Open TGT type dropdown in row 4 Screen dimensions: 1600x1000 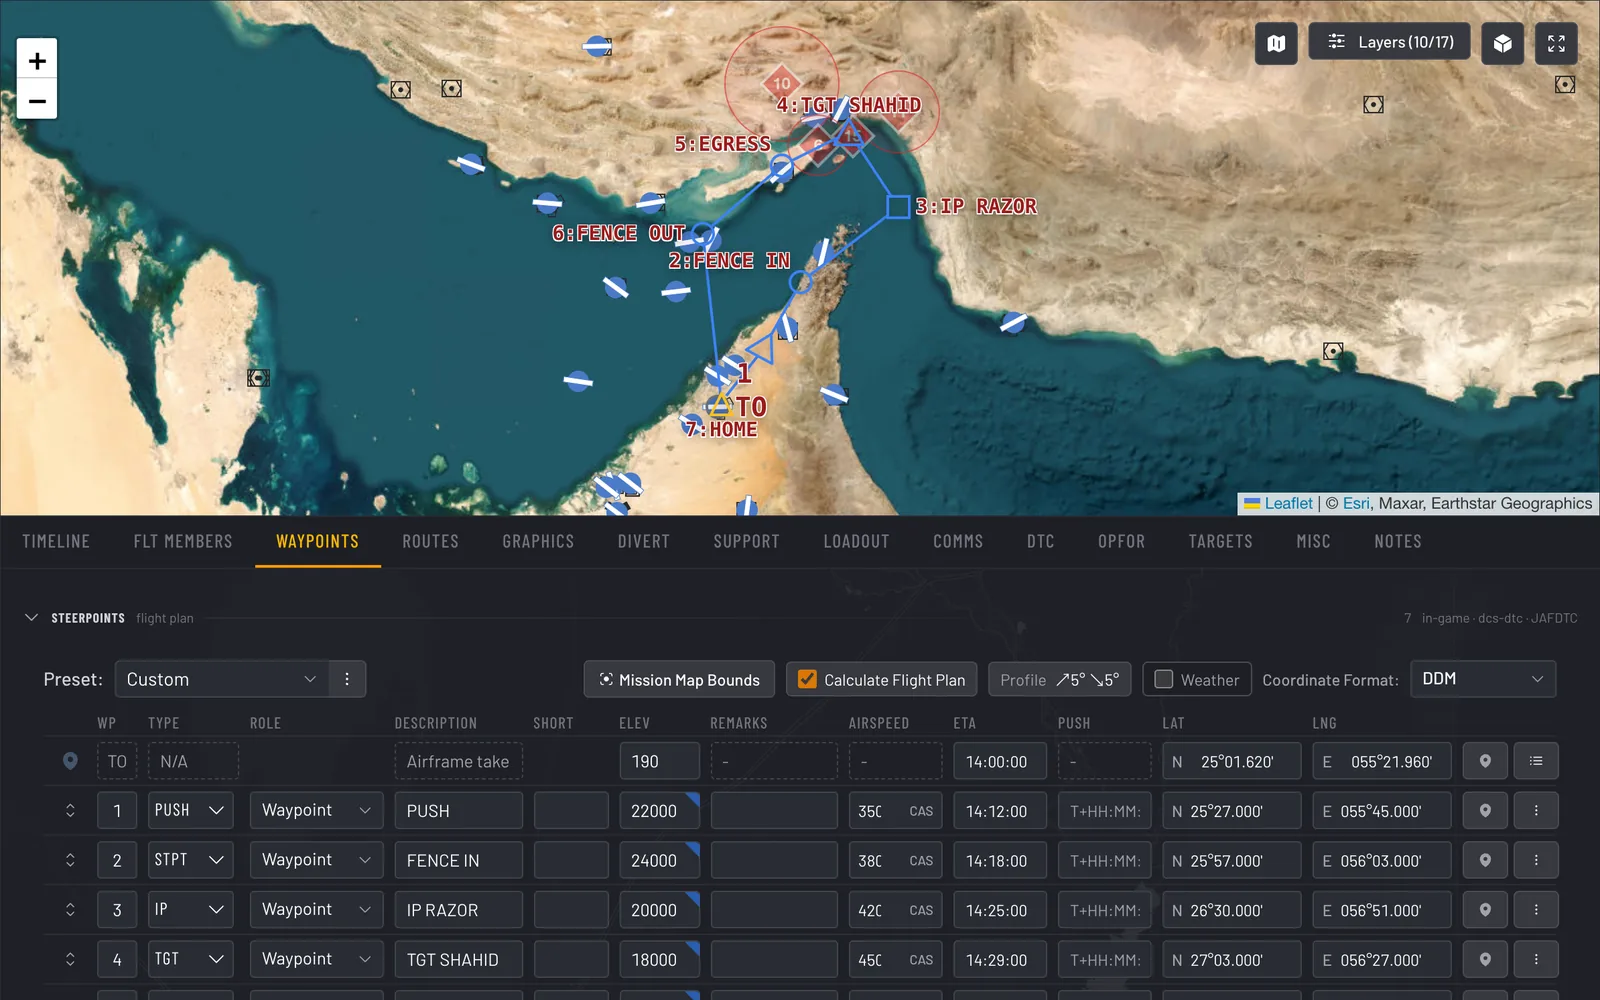click(x=191, y=959)
